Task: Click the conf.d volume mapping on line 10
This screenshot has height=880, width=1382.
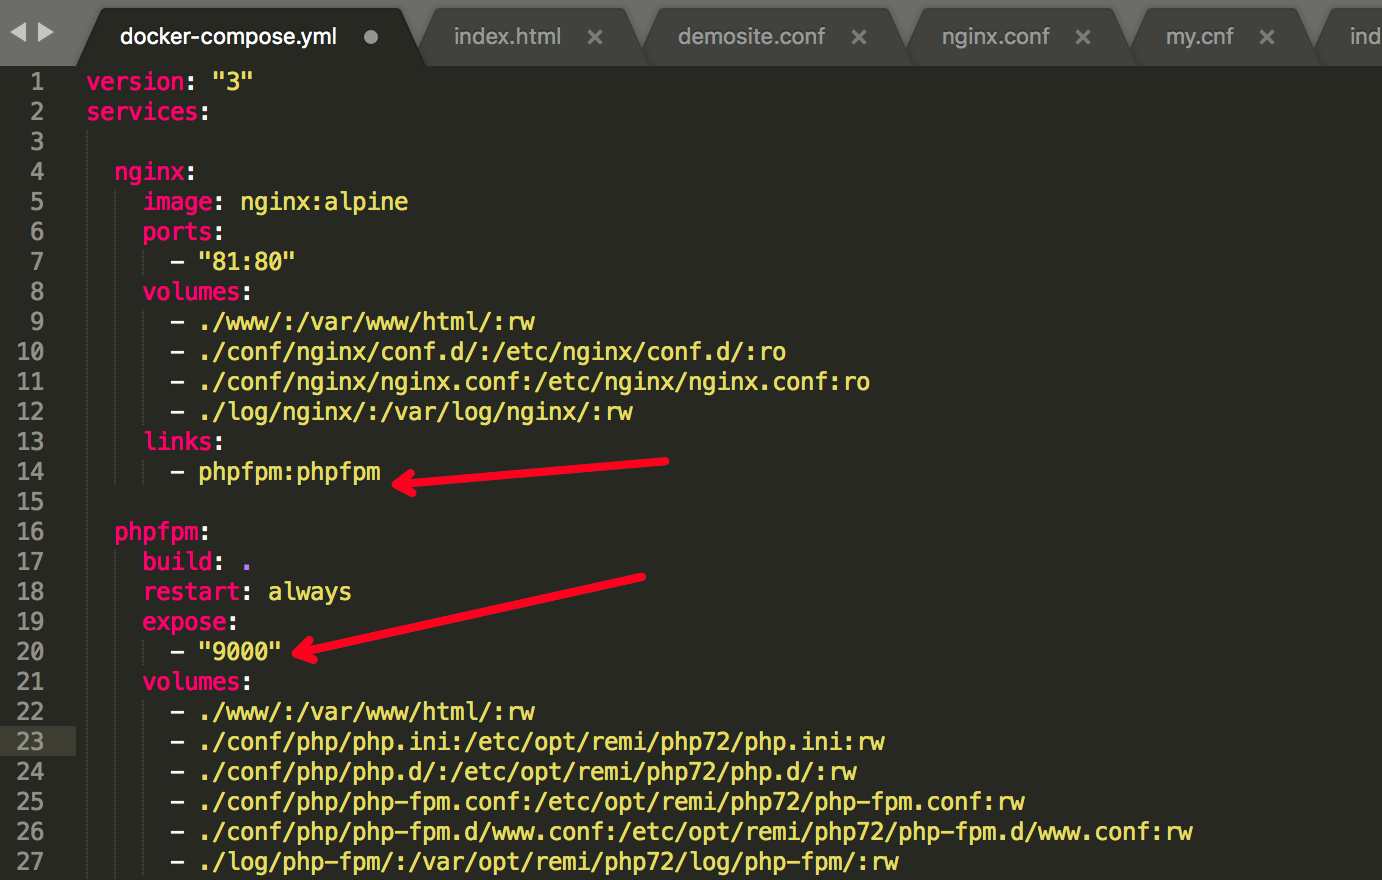Action: pos(492,352)
